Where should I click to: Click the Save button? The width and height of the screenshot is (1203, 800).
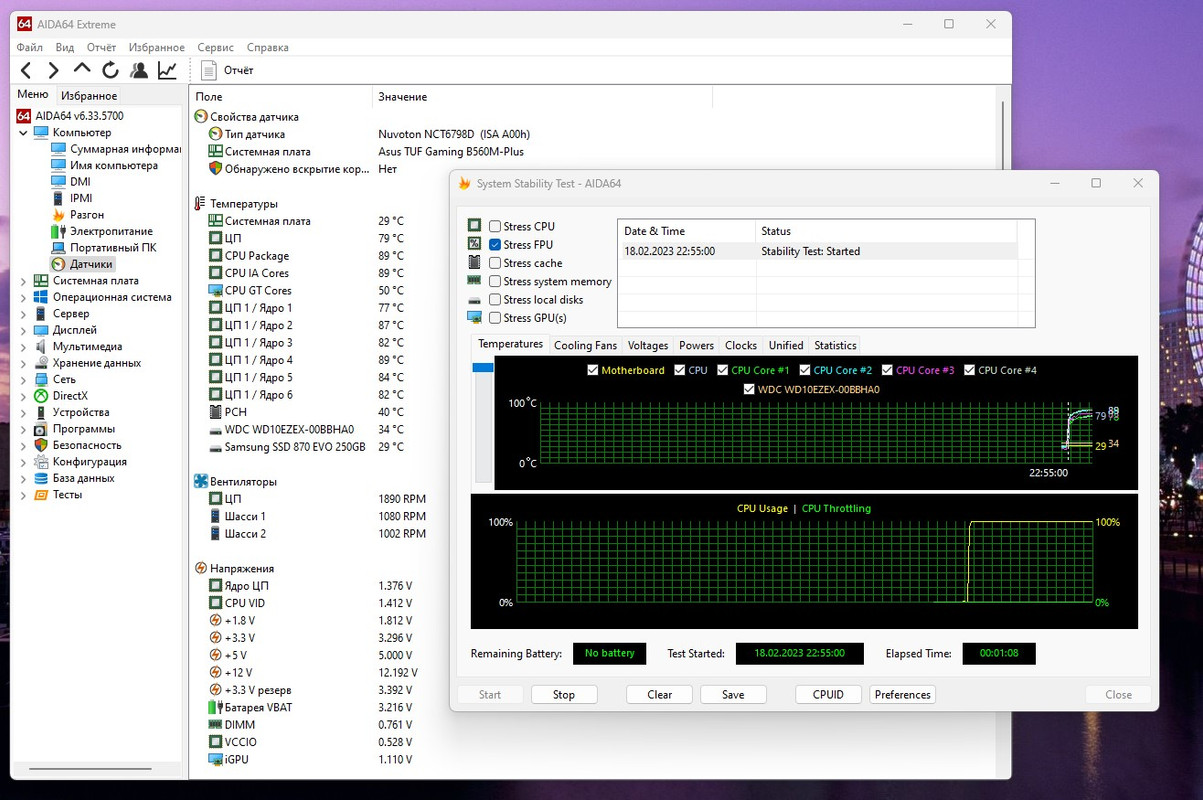click(x=733, y=695)
